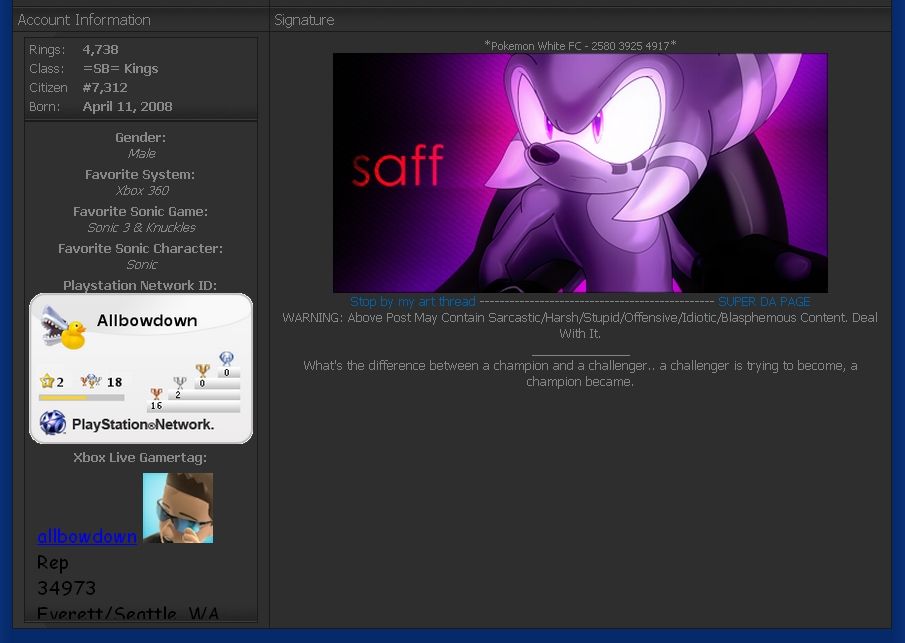Click the Signature panel header

[304, 20]
